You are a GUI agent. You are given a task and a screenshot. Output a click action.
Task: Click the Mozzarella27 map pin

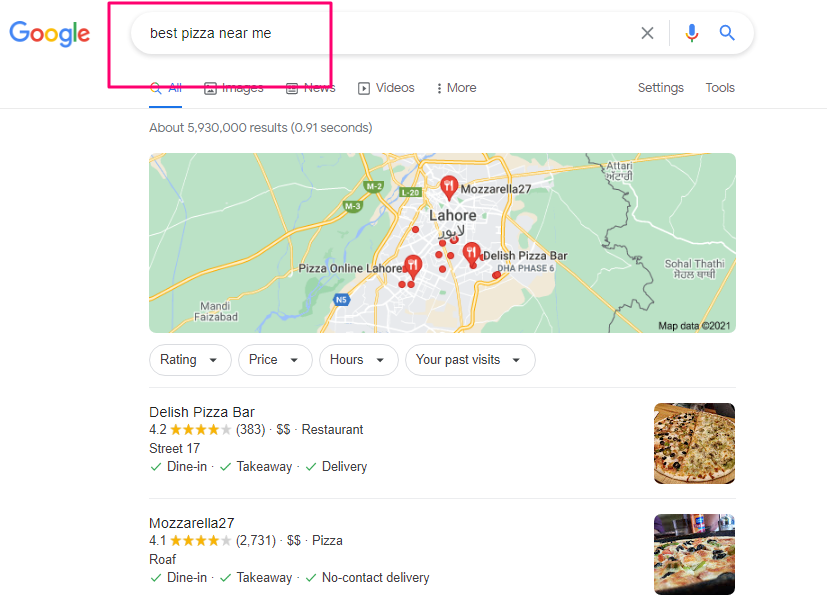pos(450,186)
